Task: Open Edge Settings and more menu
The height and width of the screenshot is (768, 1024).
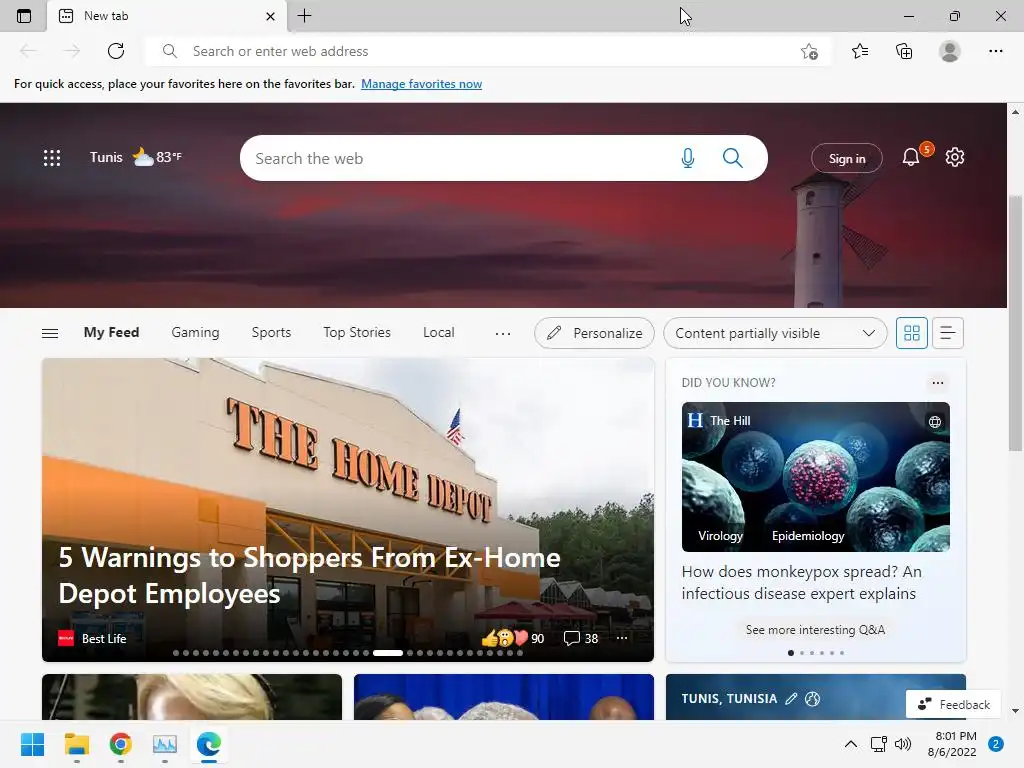Action: coord(995,51)
